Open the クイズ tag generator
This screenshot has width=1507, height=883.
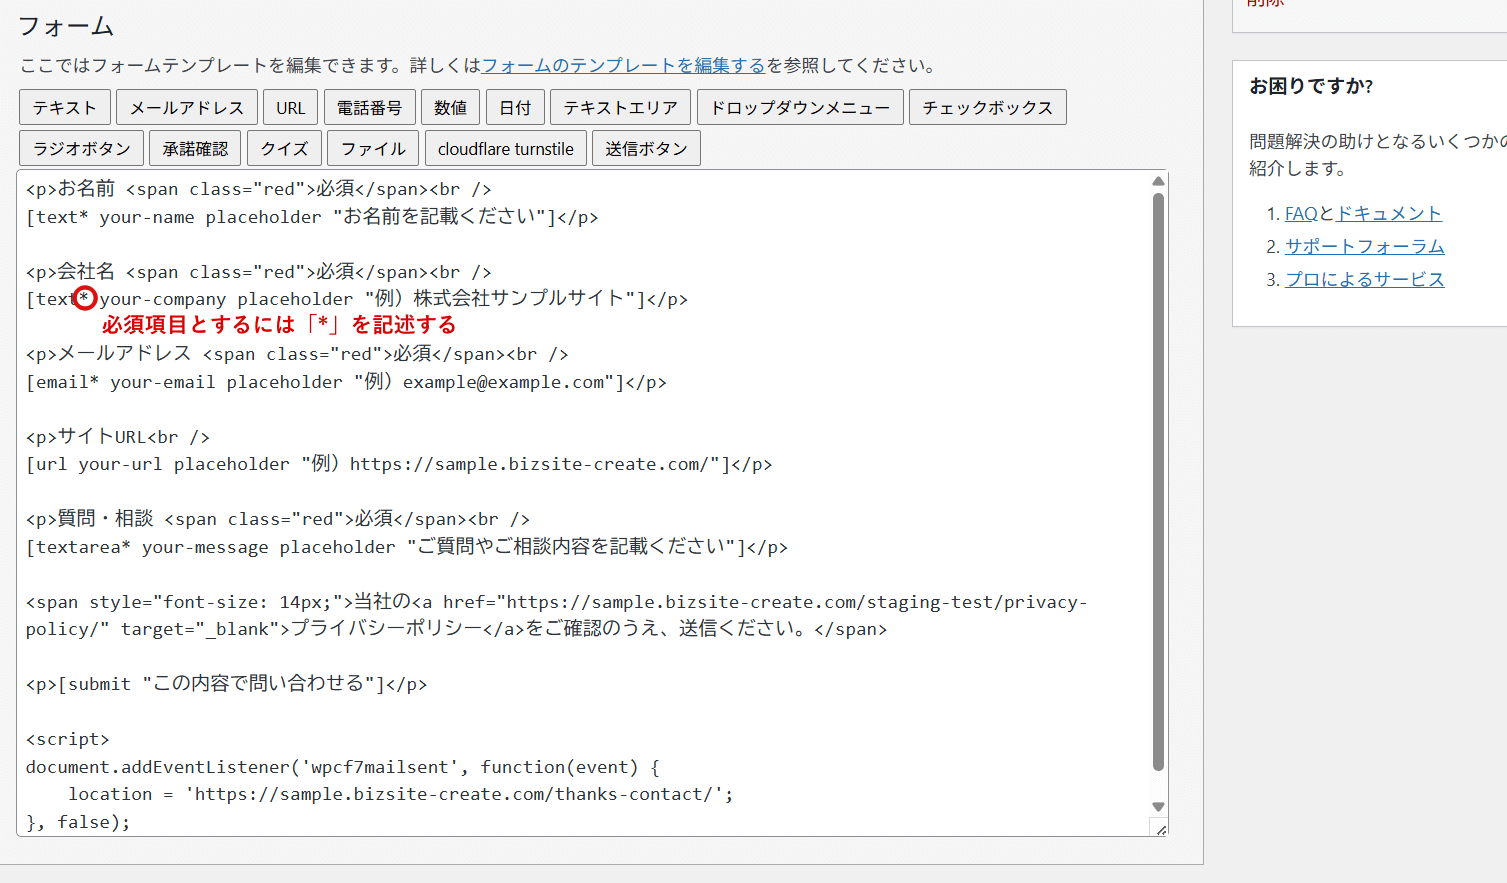coord(284,149)
